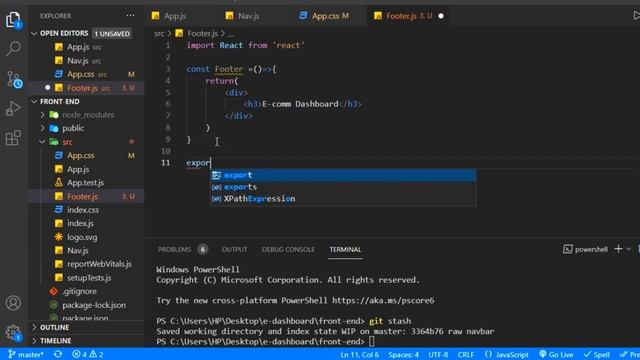Choose 'XPathExpression' autocomplete suggestion

(x=343, y=199)
